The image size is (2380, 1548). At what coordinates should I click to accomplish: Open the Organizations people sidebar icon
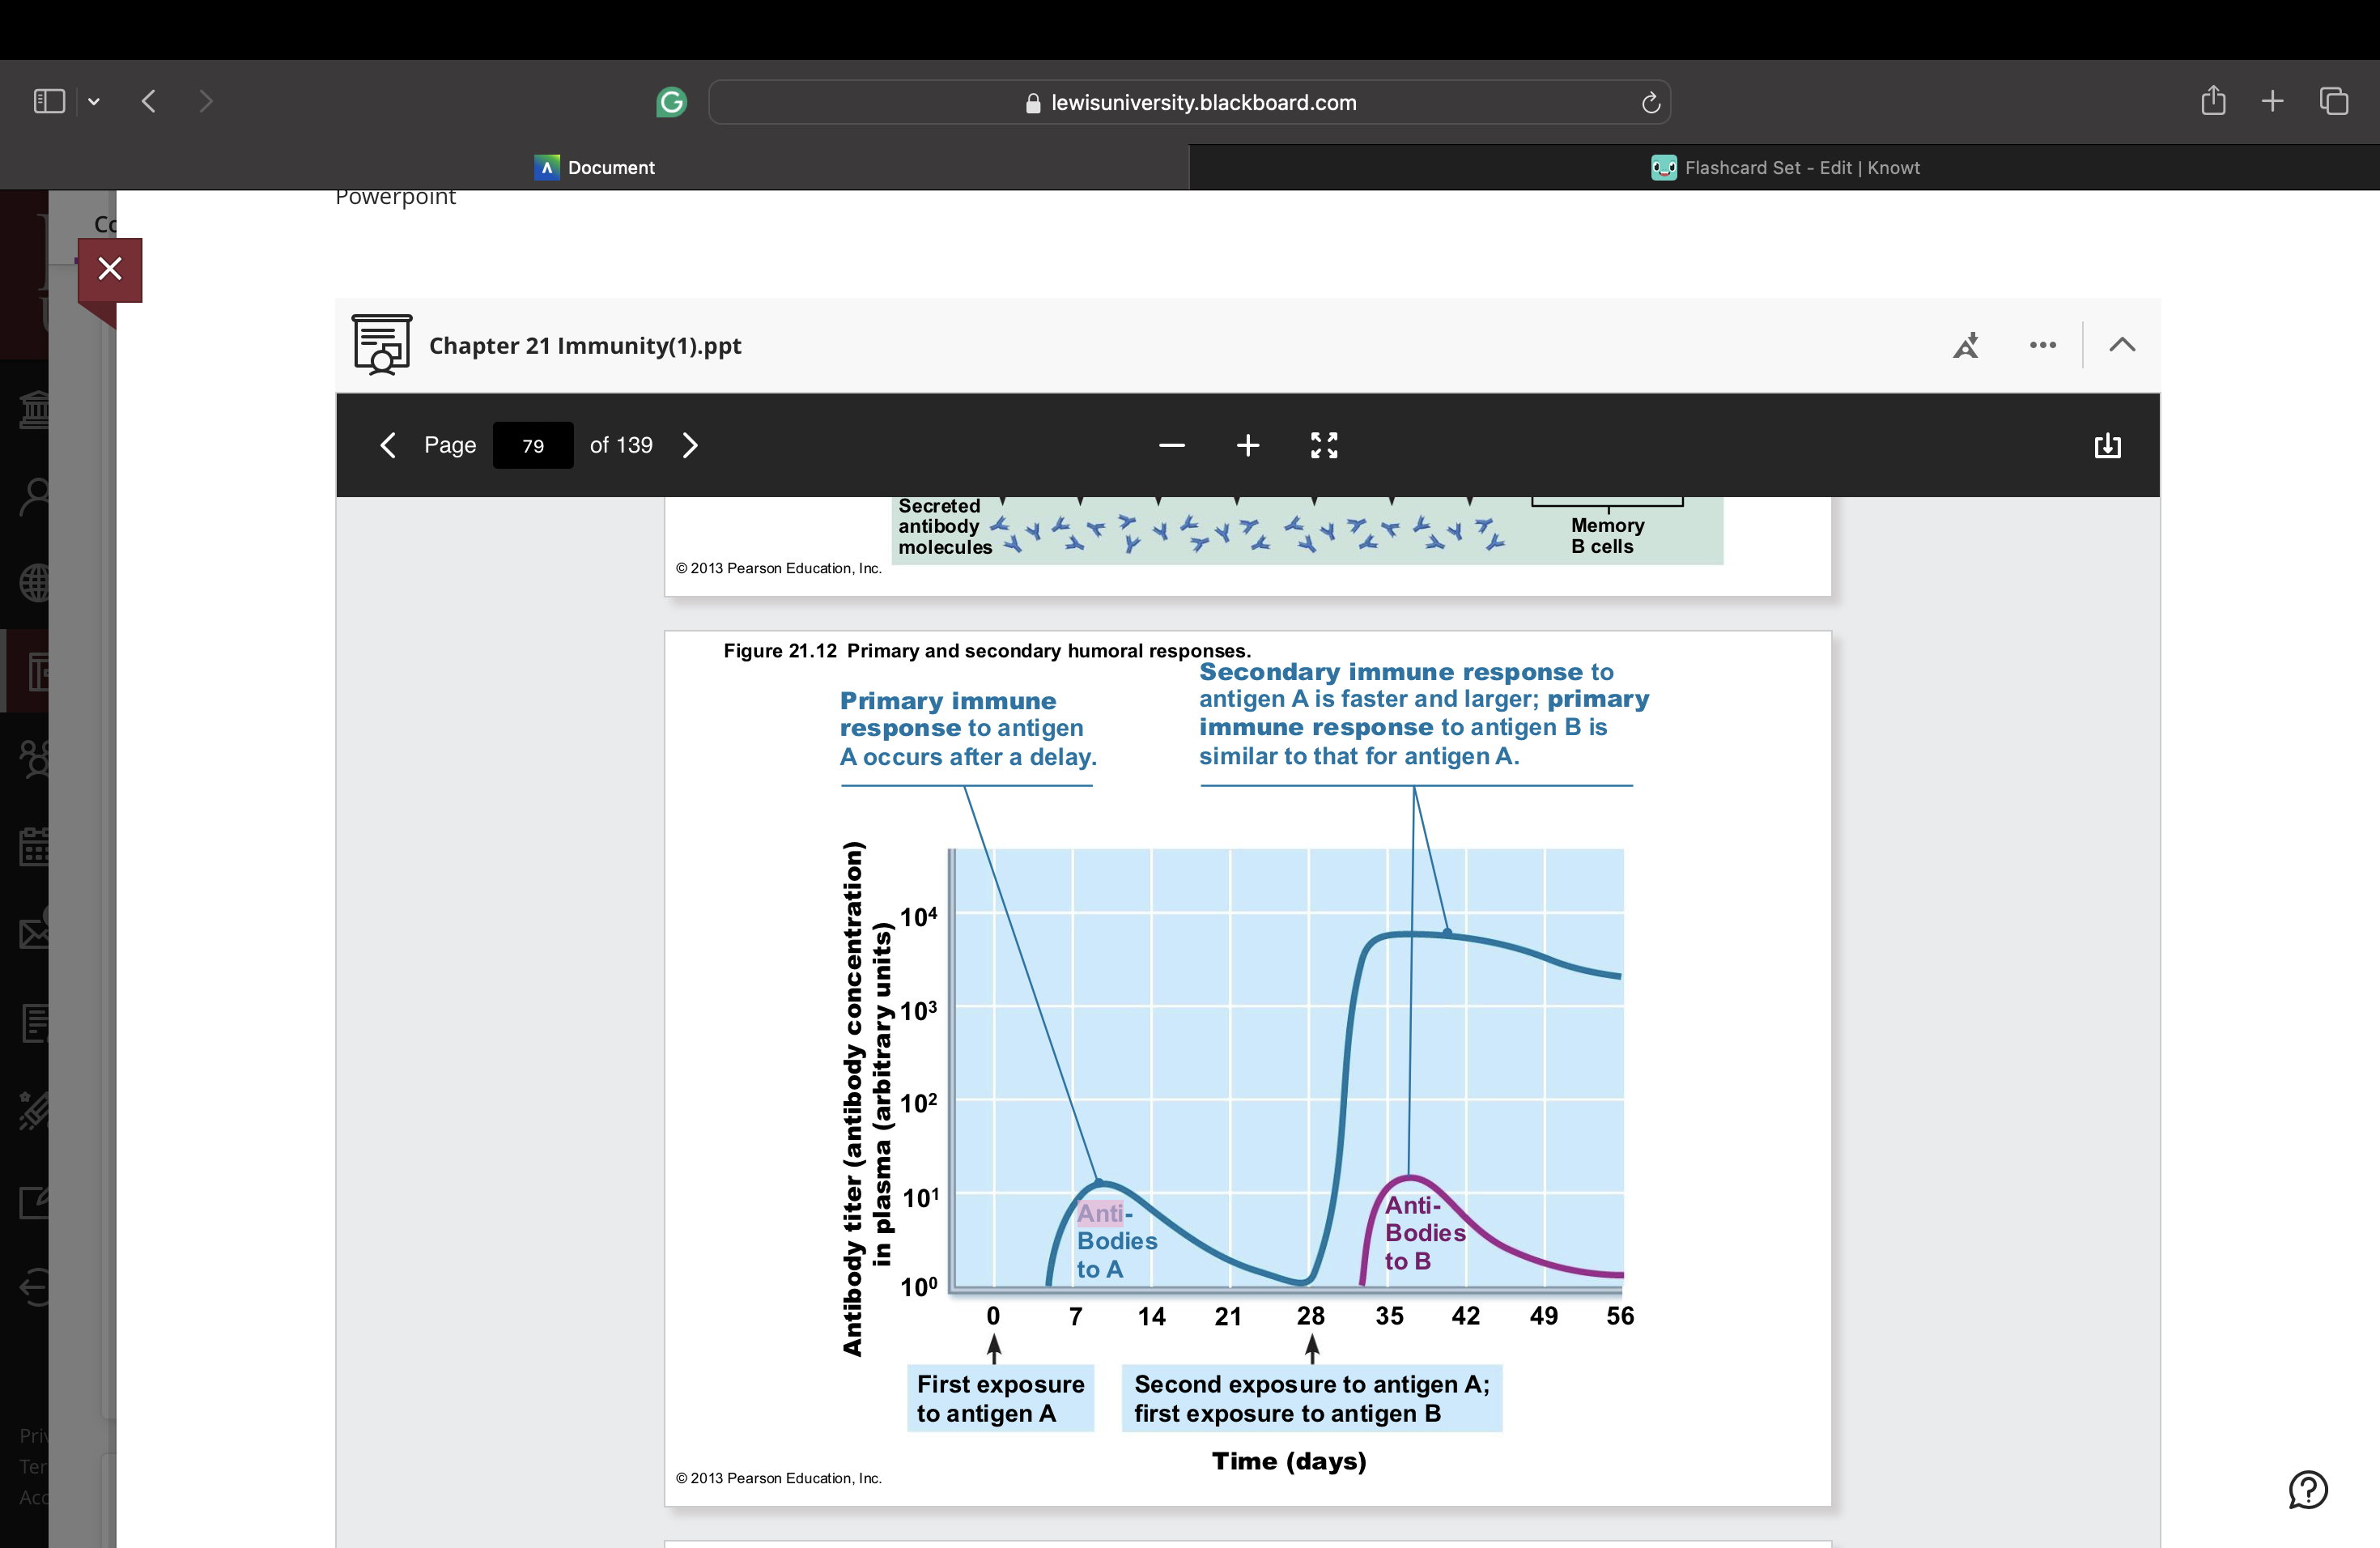pyautogui.click(x=34, y=759)
